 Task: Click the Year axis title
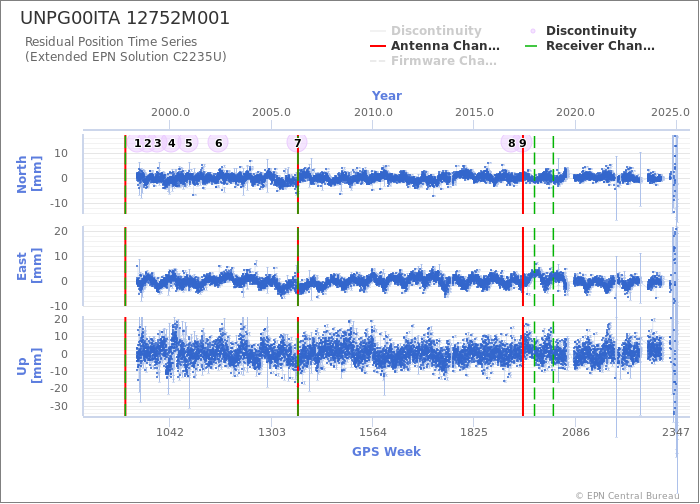pos(387,96)
